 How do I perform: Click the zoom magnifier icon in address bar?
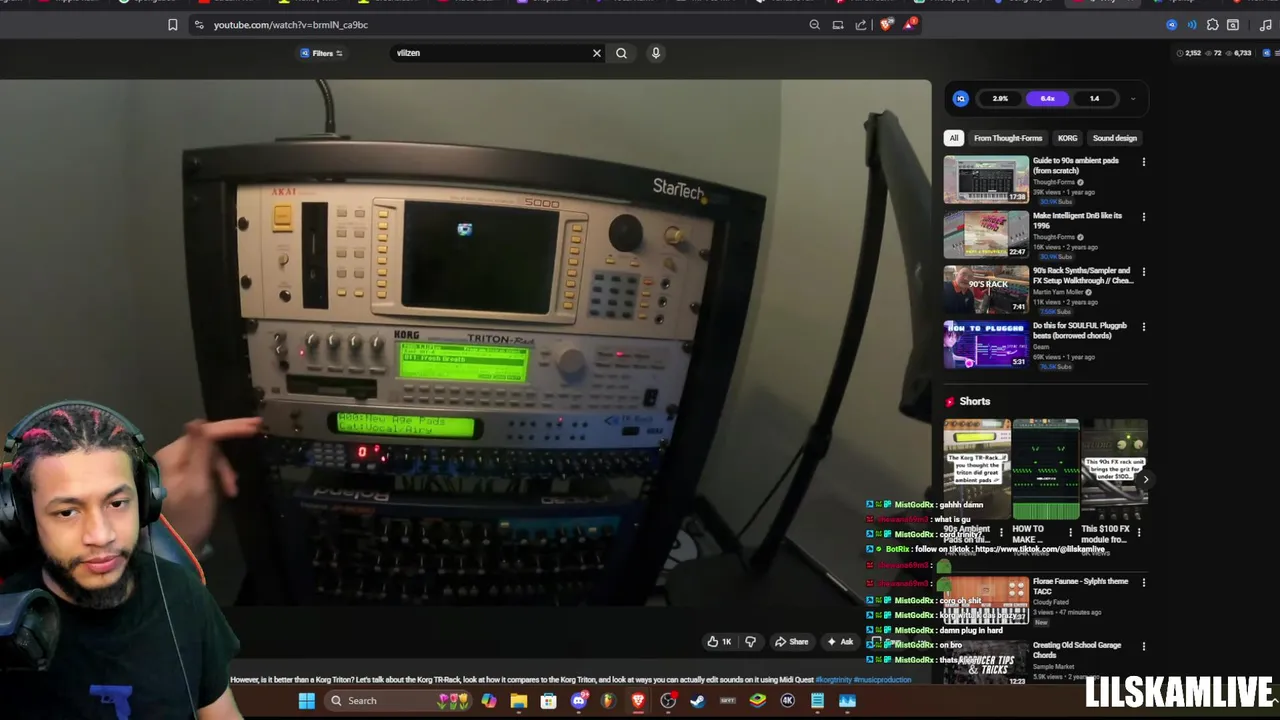(814, 25)
